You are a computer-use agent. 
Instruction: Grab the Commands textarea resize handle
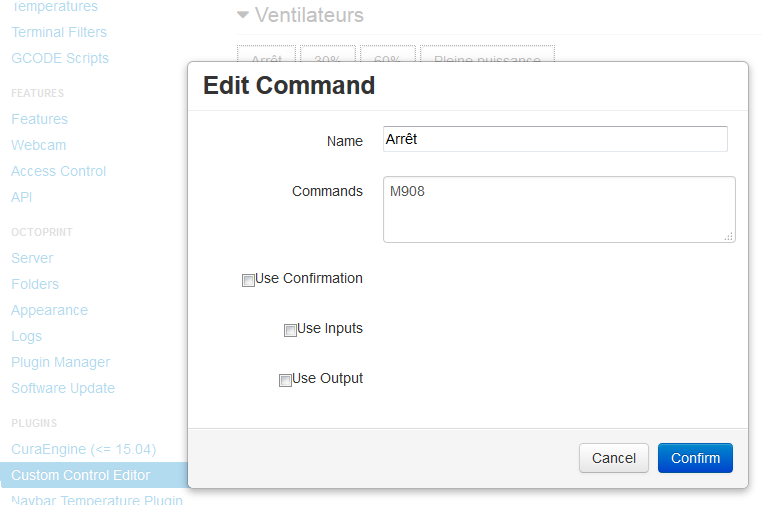(x=728, y=236)
